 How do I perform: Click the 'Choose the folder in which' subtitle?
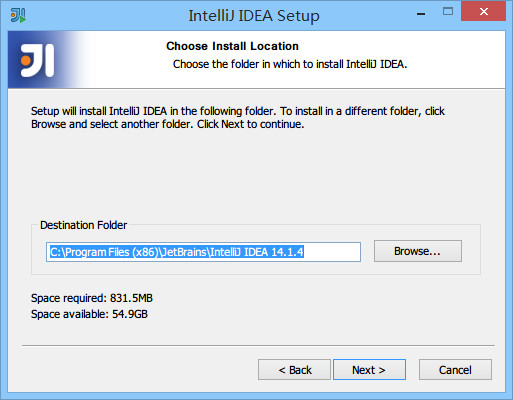(x=290, y=64)
